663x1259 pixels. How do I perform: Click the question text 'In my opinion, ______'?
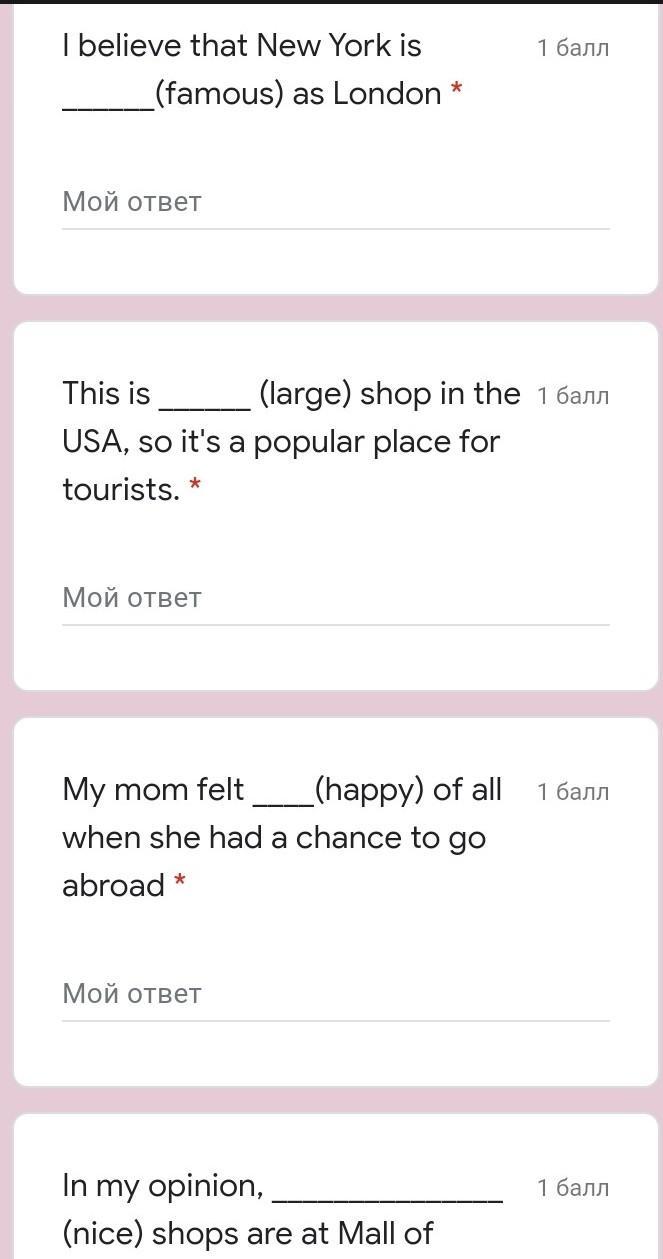click(x=163, y=1186)
